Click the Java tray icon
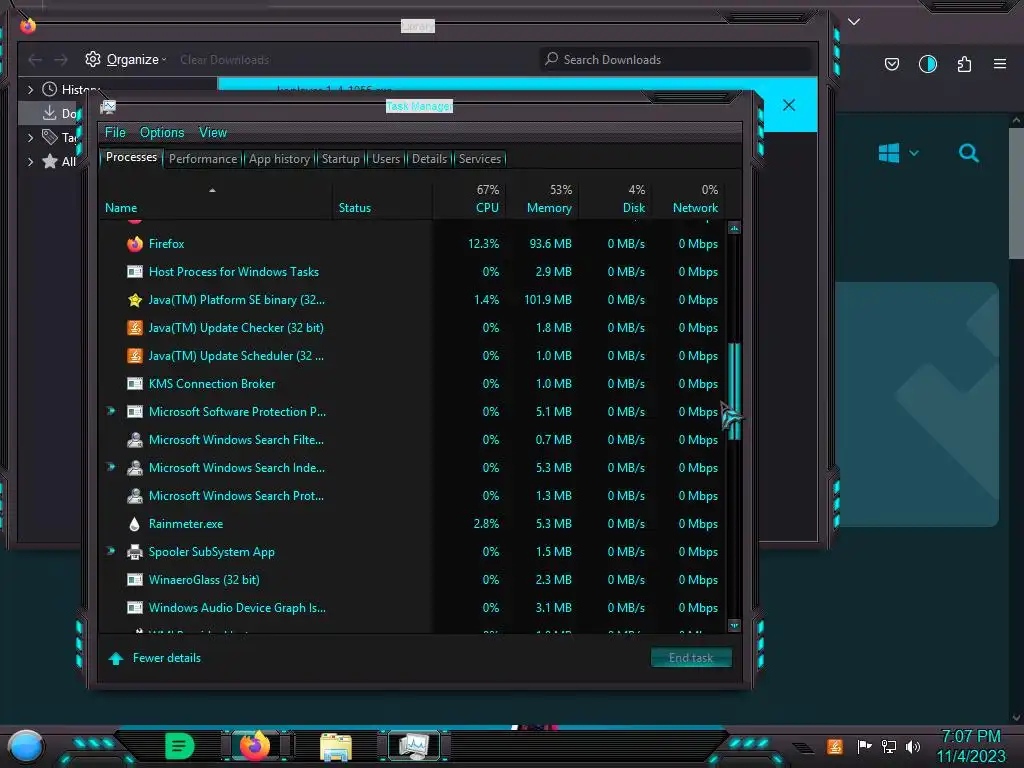Viewport: 1024px width, 768px height. [x=835, y=746]
